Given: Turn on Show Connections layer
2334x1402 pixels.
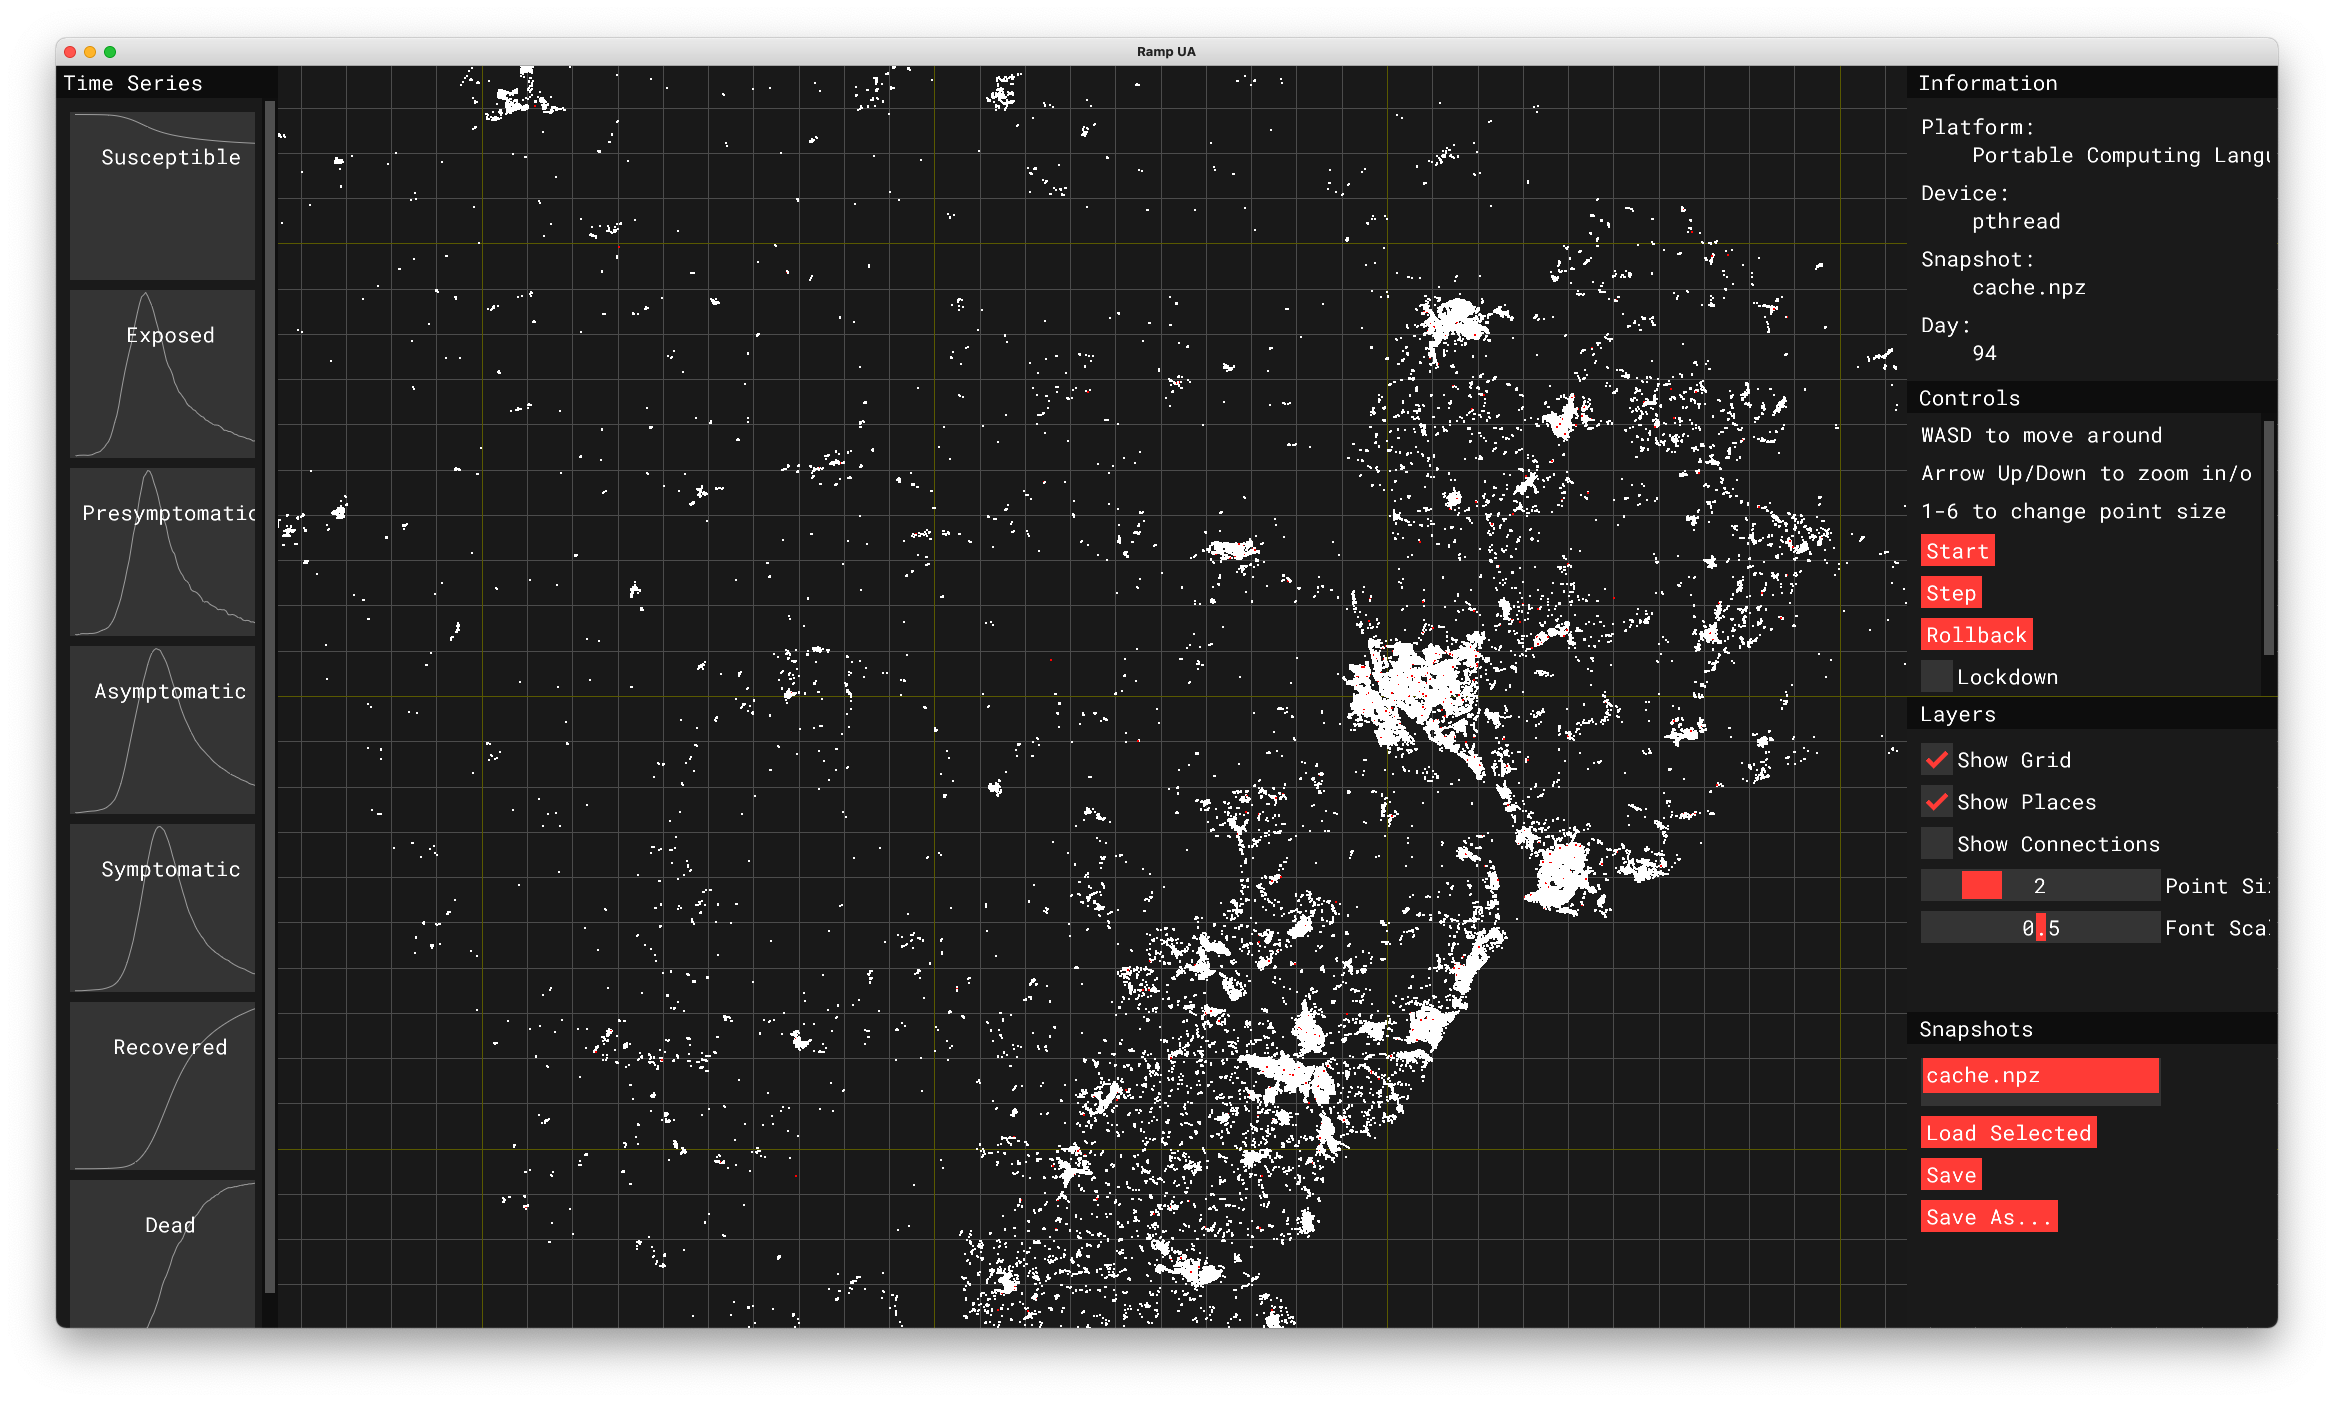Looking at the screenshot, I should click(x=1937, y=844).
